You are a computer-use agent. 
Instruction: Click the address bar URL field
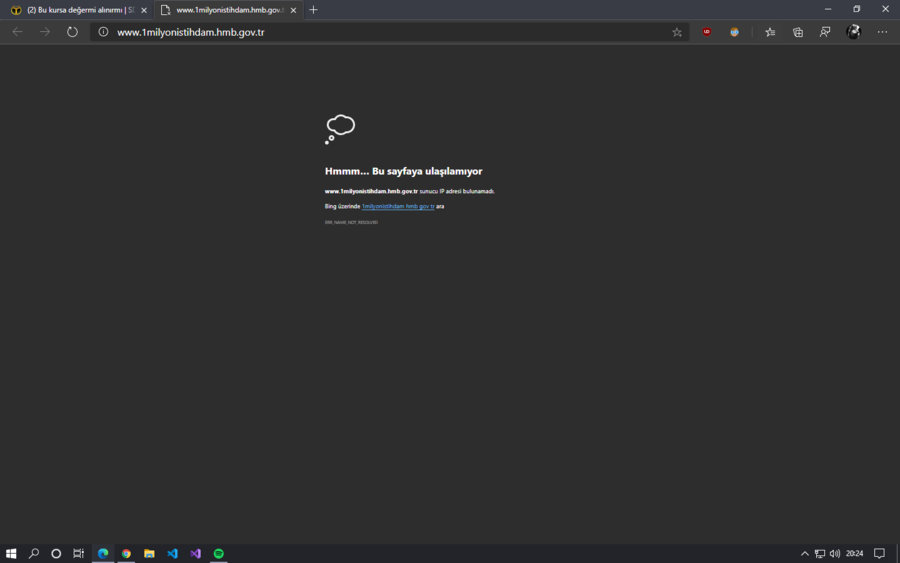[390, 32]
